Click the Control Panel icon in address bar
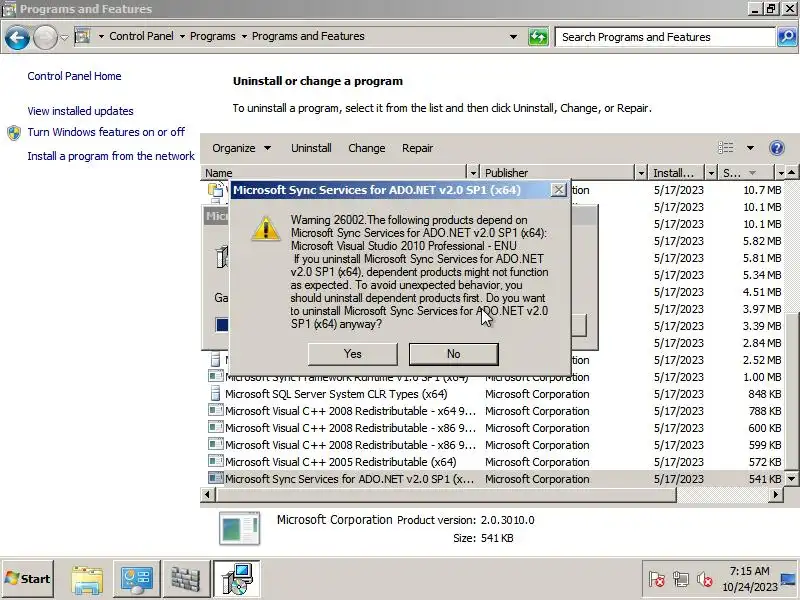The height and width of the screenshot is (600, 800). 83,36
